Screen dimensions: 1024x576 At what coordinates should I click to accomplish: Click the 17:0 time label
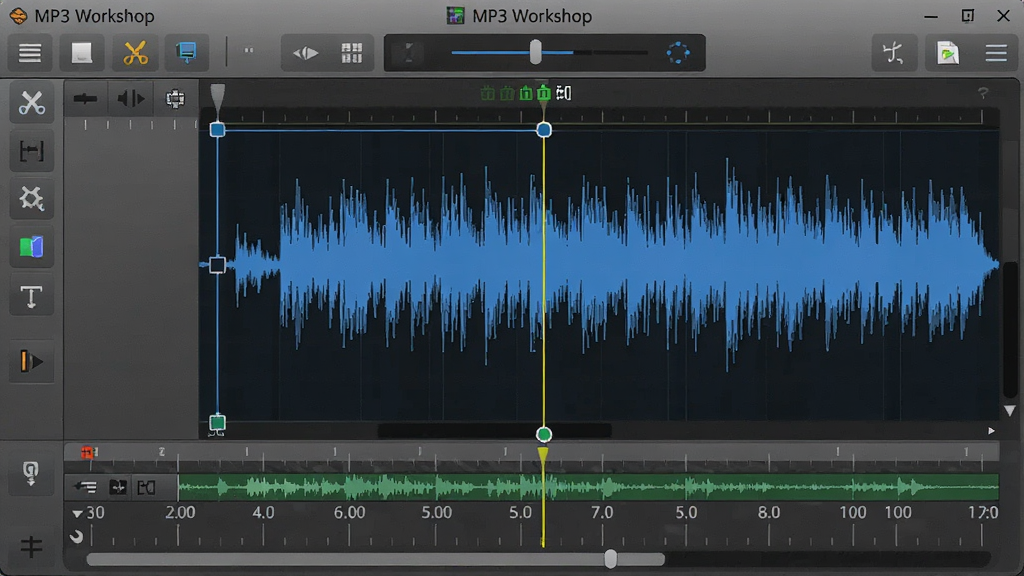click(984, 513)
